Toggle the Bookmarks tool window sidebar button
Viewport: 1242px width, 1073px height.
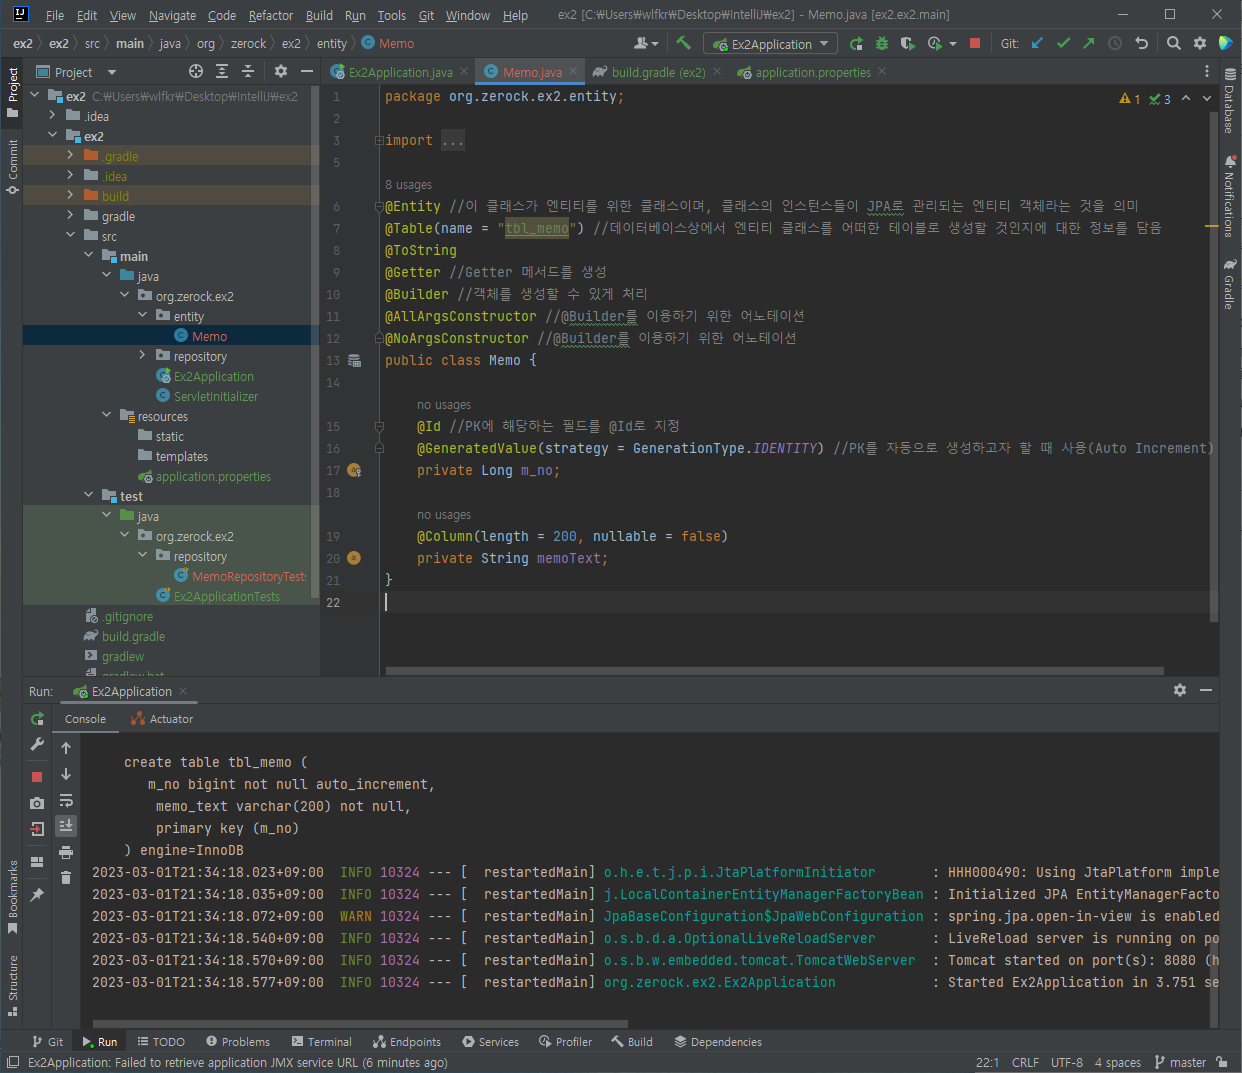(12, 897)
